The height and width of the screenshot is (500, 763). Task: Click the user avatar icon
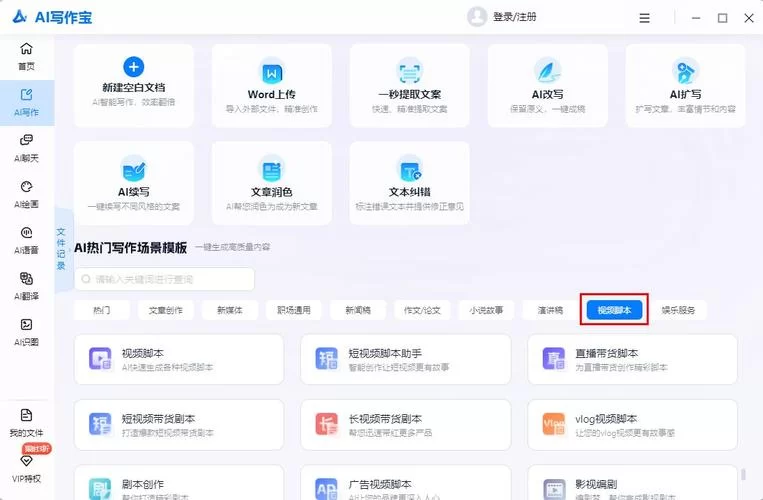click(x=477, y=17)
